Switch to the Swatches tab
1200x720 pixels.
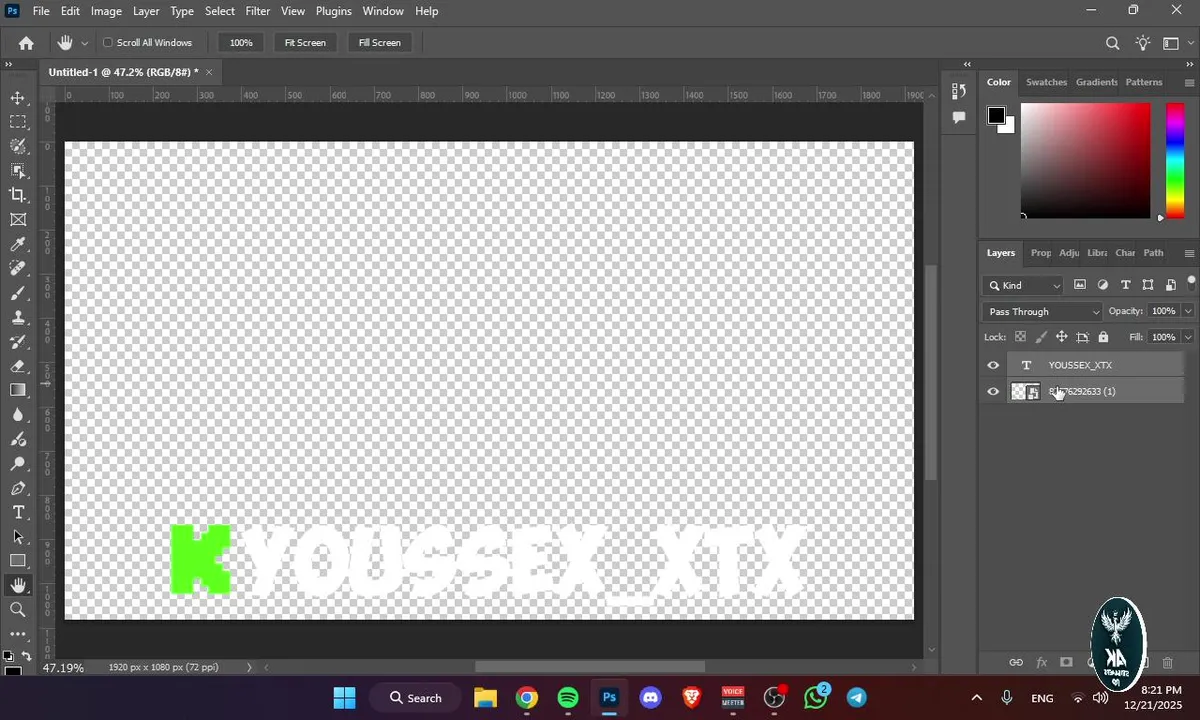1047,82
